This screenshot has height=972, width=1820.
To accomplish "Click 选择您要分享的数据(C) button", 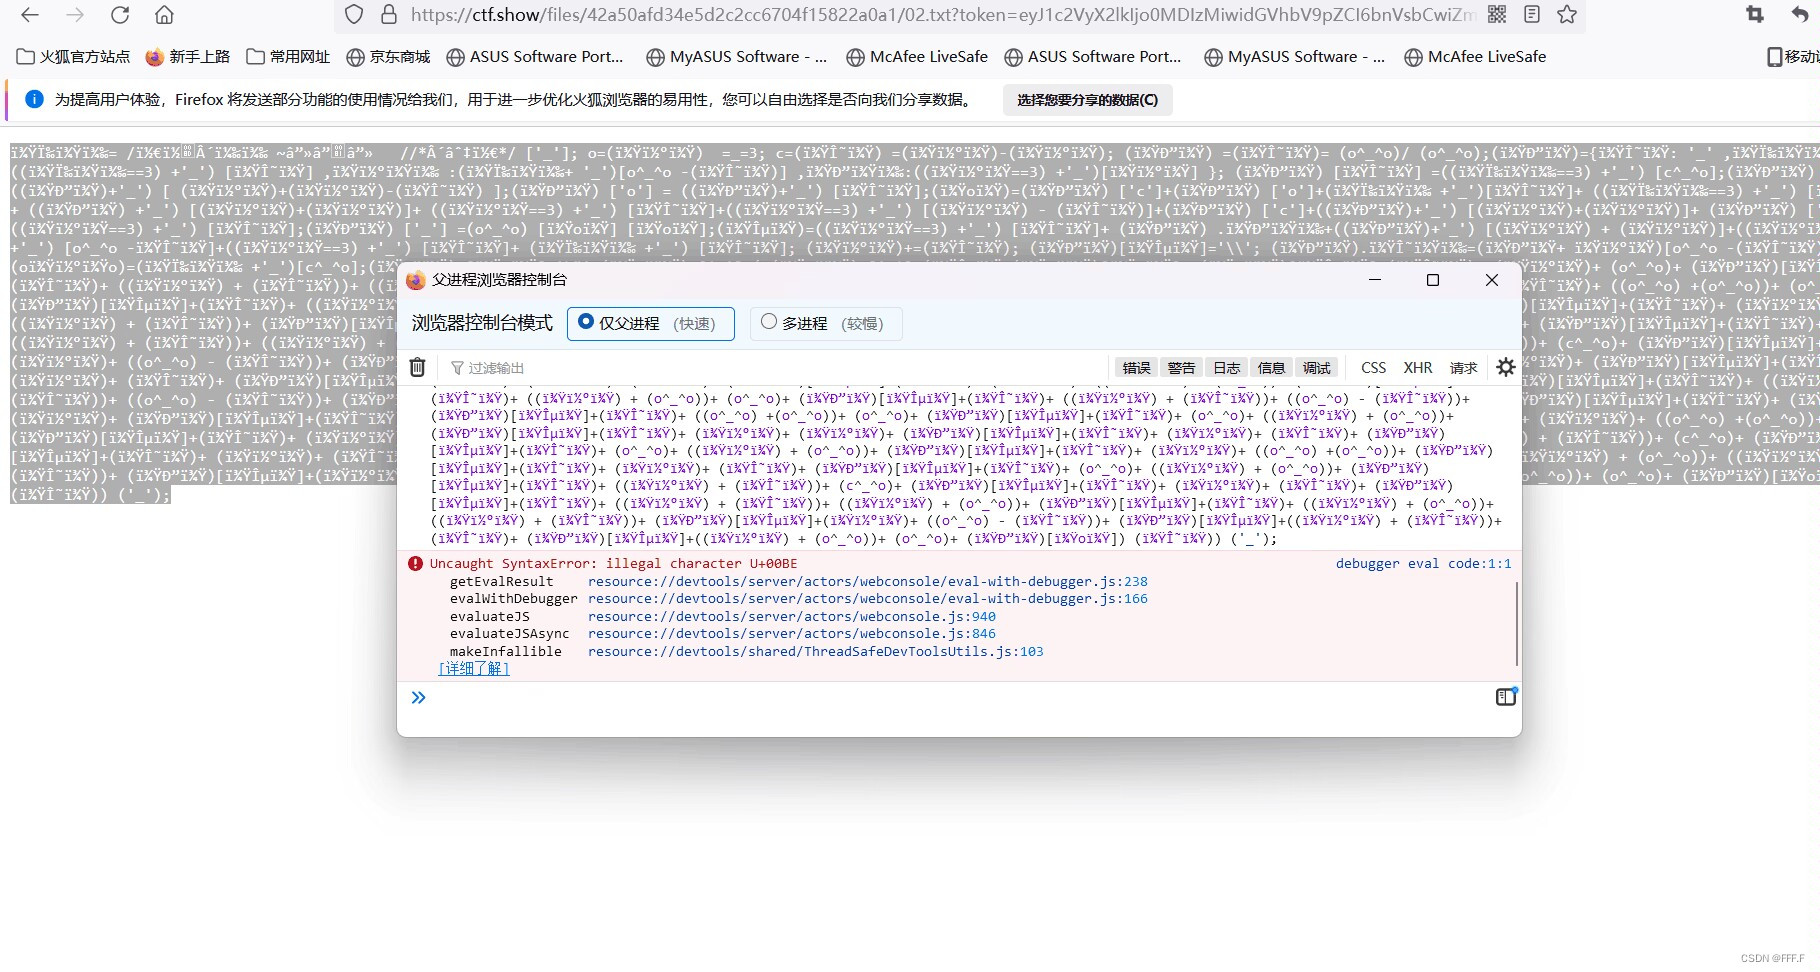I will click(x=1087, y=100).
